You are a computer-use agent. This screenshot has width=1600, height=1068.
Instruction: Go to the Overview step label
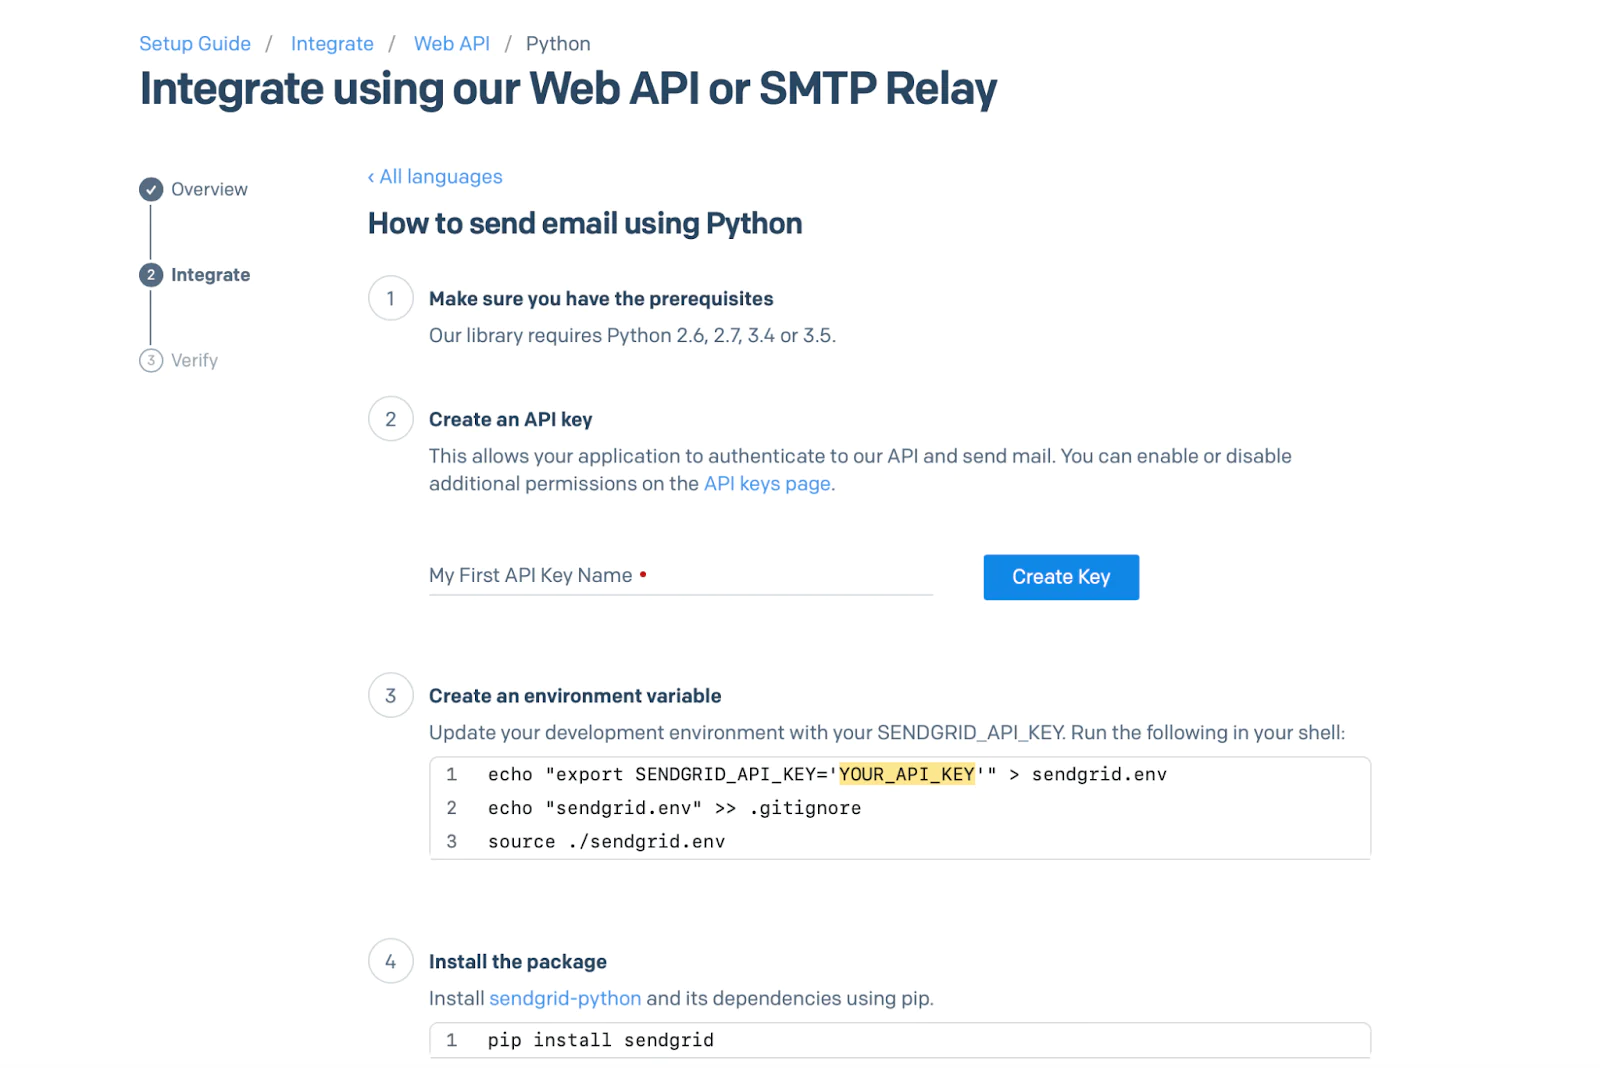pos(209,189)
